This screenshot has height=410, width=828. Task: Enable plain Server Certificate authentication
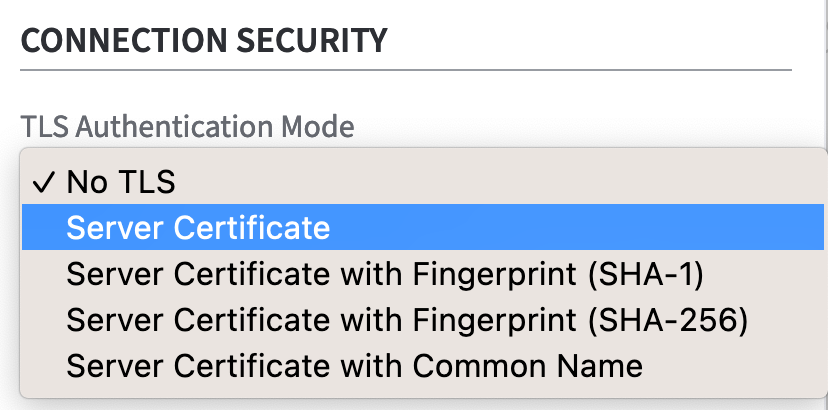[198, 228]
